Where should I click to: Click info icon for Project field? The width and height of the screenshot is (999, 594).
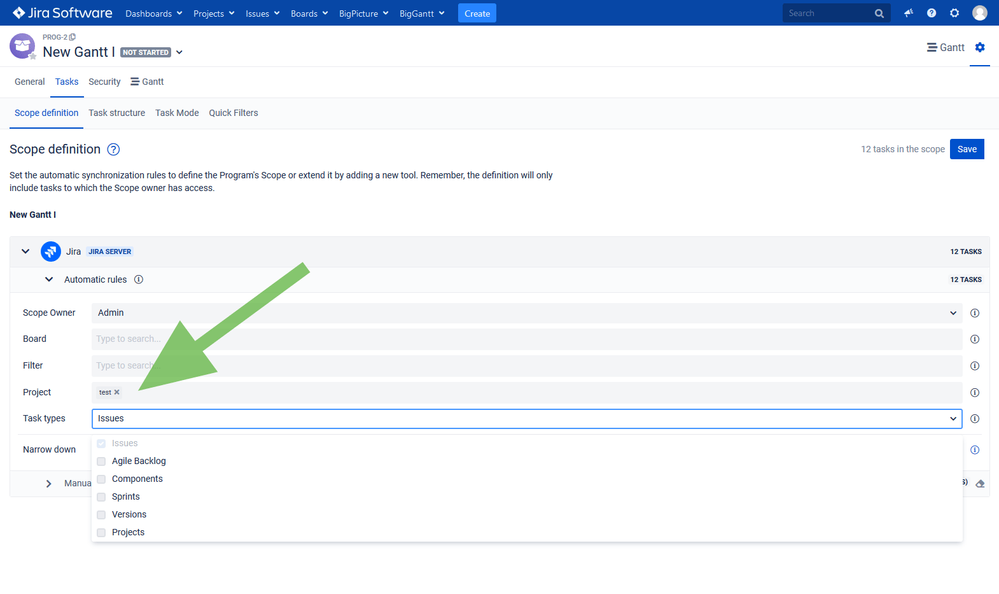(975, 393)
